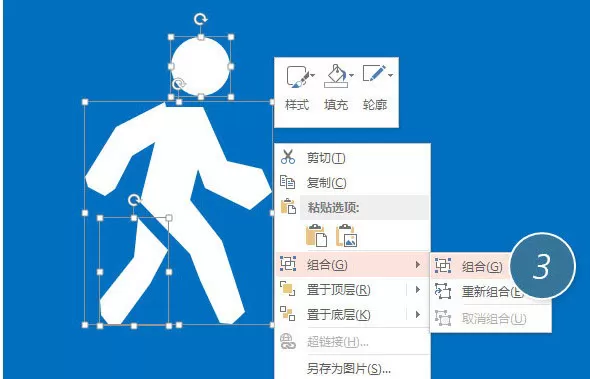Click the bring to front icon

pos(288,289)
